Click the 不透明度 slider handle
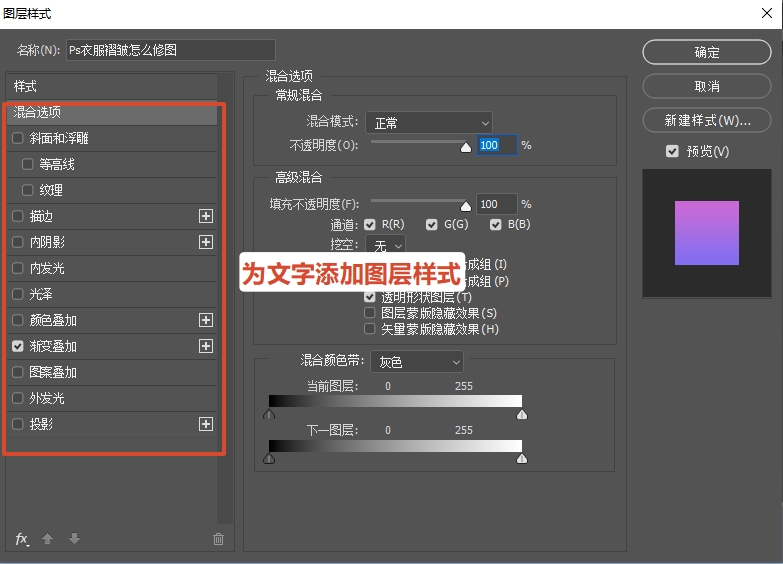This screenshot has width=783, height=564. point(466,147)
